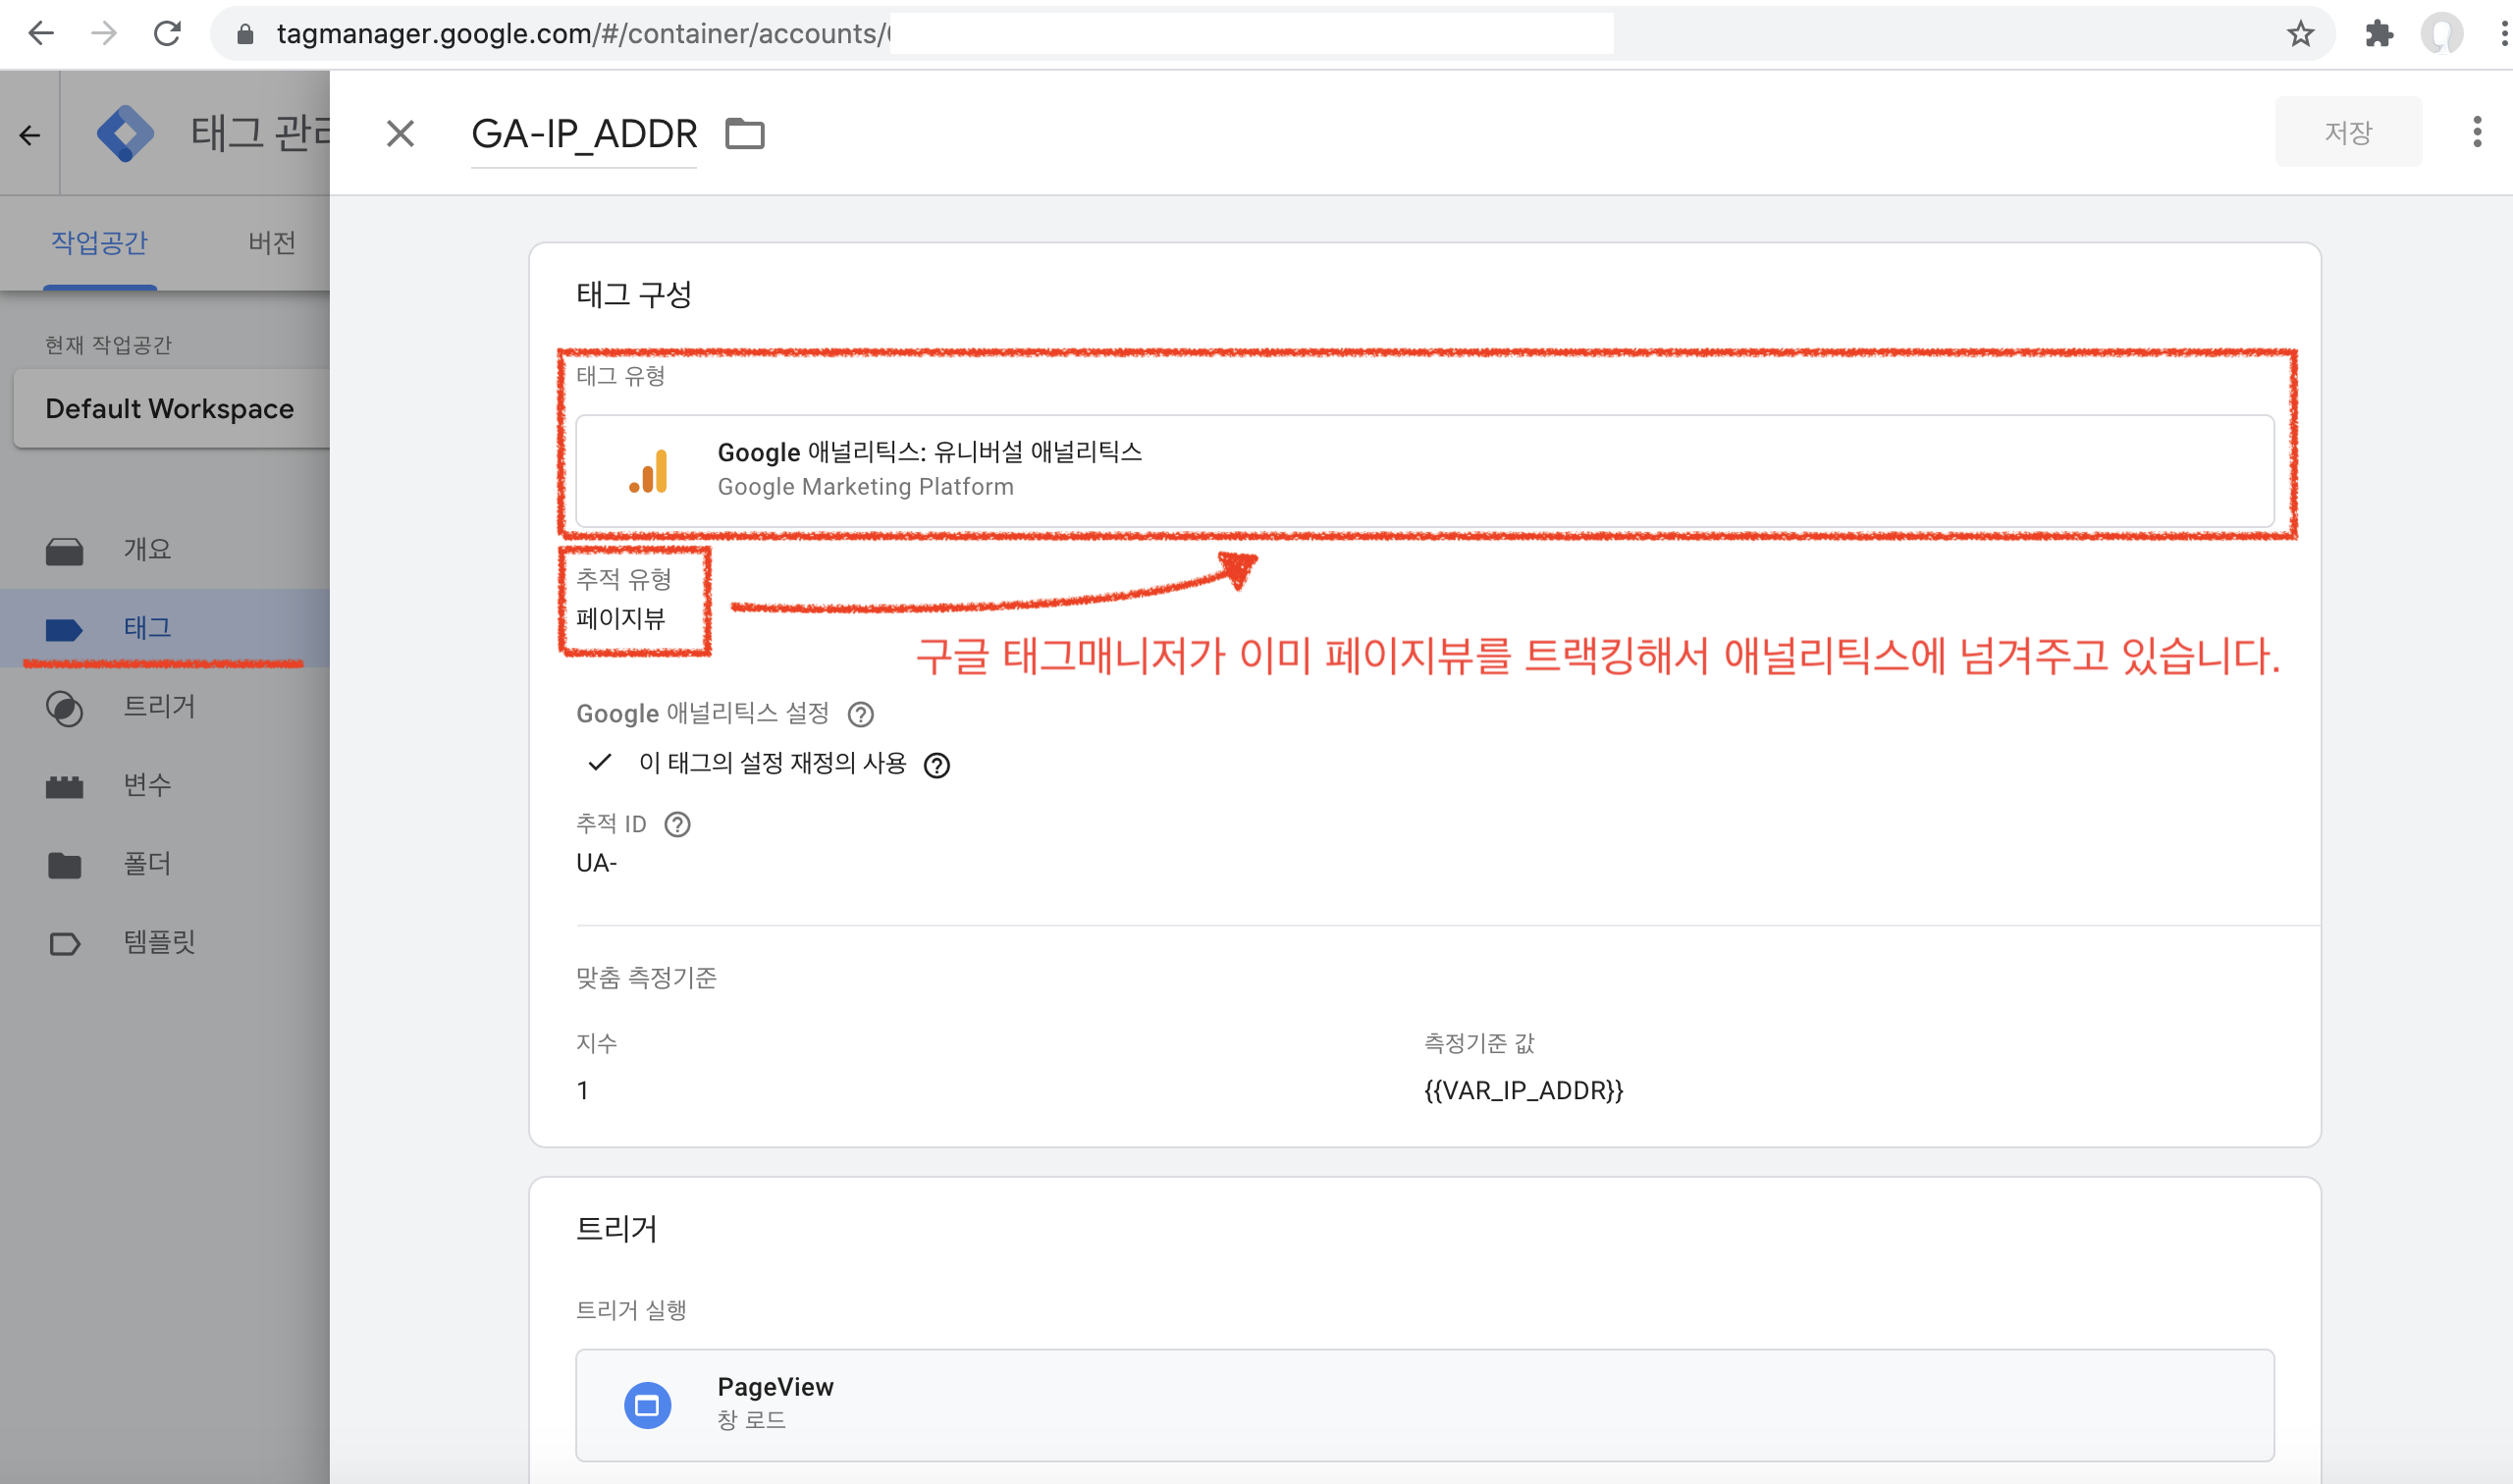The width and height of the screenshot is (2513, 1484).
Task: Click the folder icon next to GA-IP_ADDR
Action: tap(744, 133)
